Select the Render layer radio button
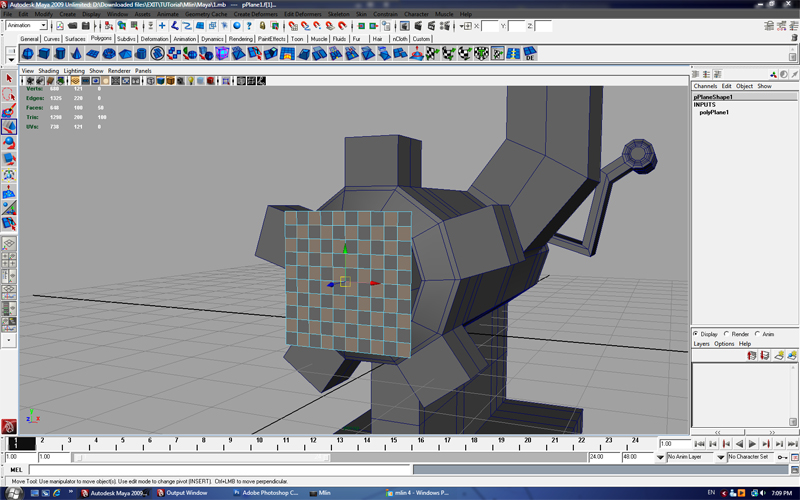This screenshot has height=500, width=800. pyautogui.click(x=728, y=334)
